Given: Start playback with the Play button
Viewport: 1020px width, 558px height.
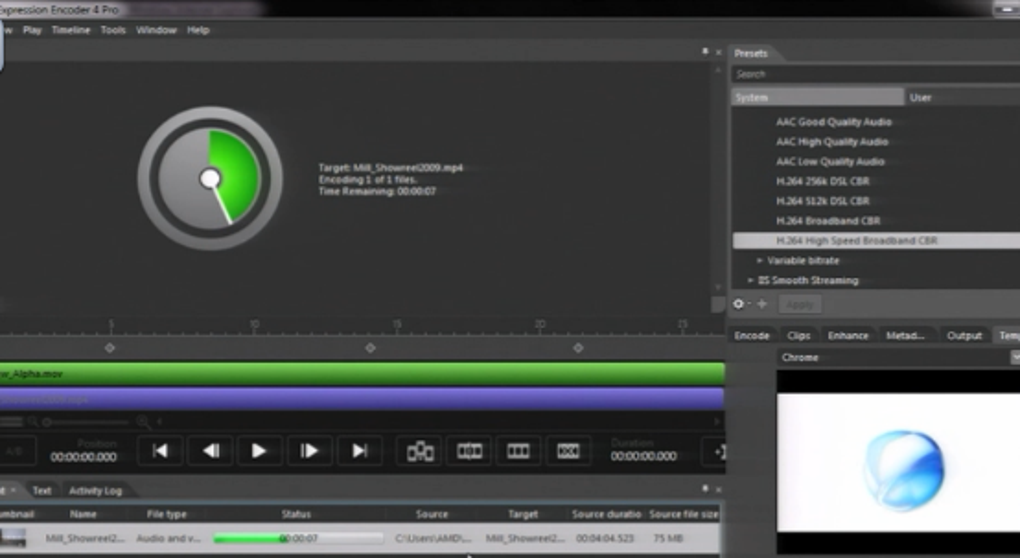Looking at the screenshot, I should [x=259, y=451].
